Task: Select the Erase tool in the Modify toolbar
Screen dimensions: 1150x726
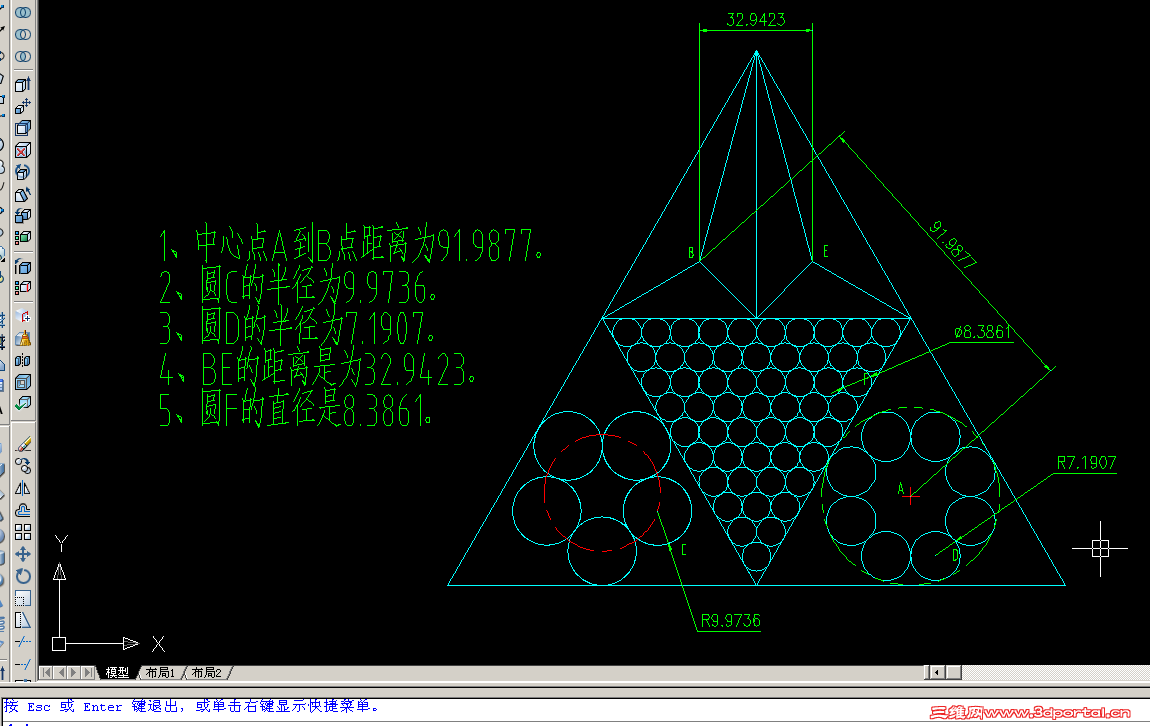Action: click(x=22, y=445)
